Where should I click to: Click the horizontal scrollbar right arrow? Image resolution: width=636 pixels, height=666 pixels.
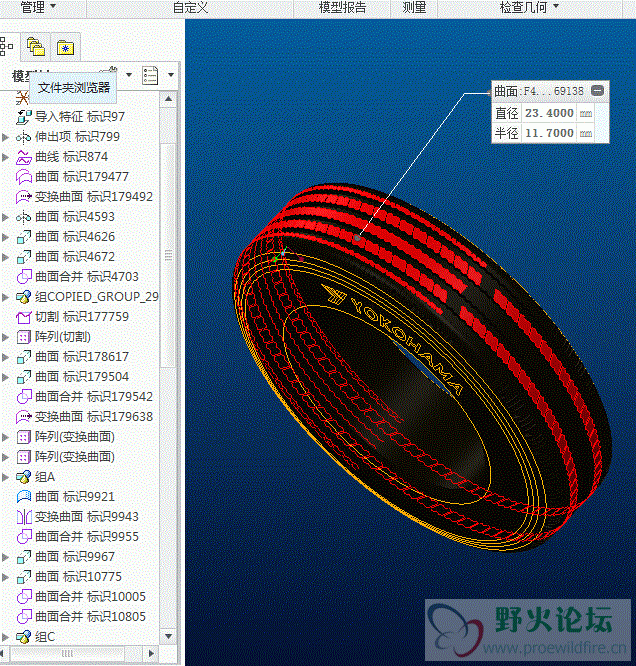click(x=151, y=653)
